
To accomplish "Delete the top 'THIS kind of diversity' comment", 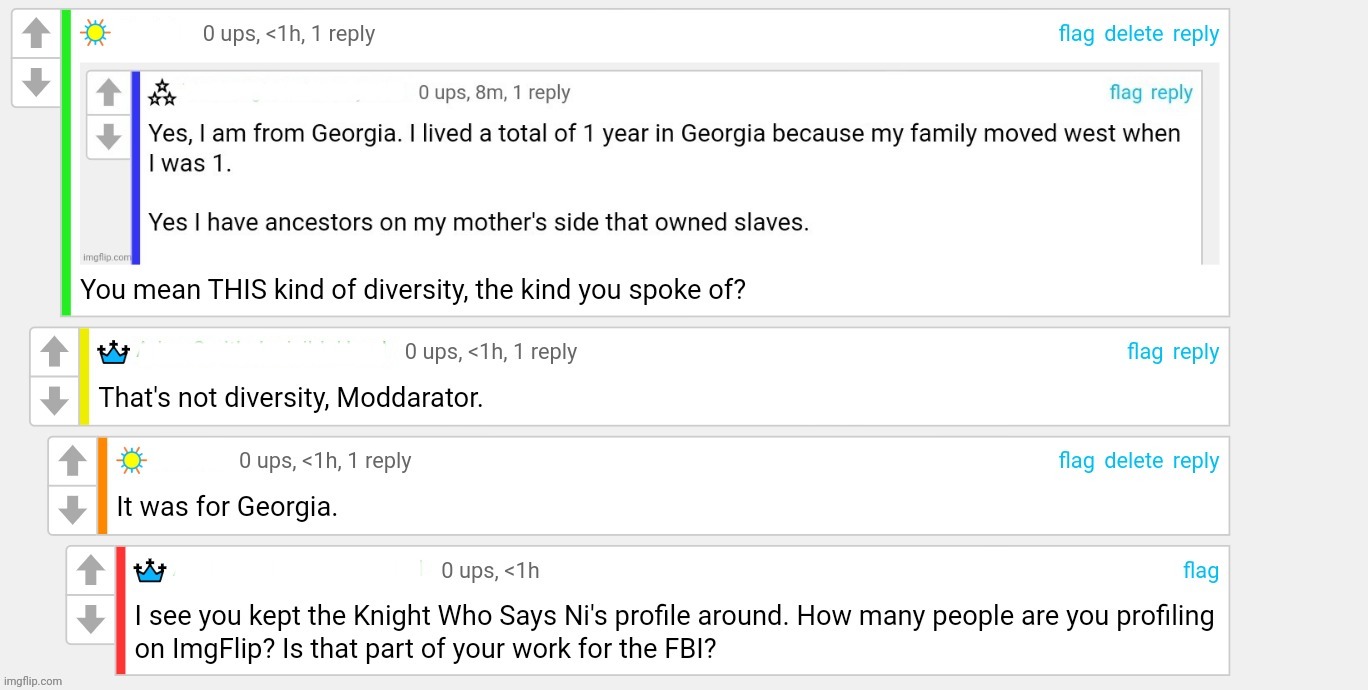I will (x=1133, y=34).
